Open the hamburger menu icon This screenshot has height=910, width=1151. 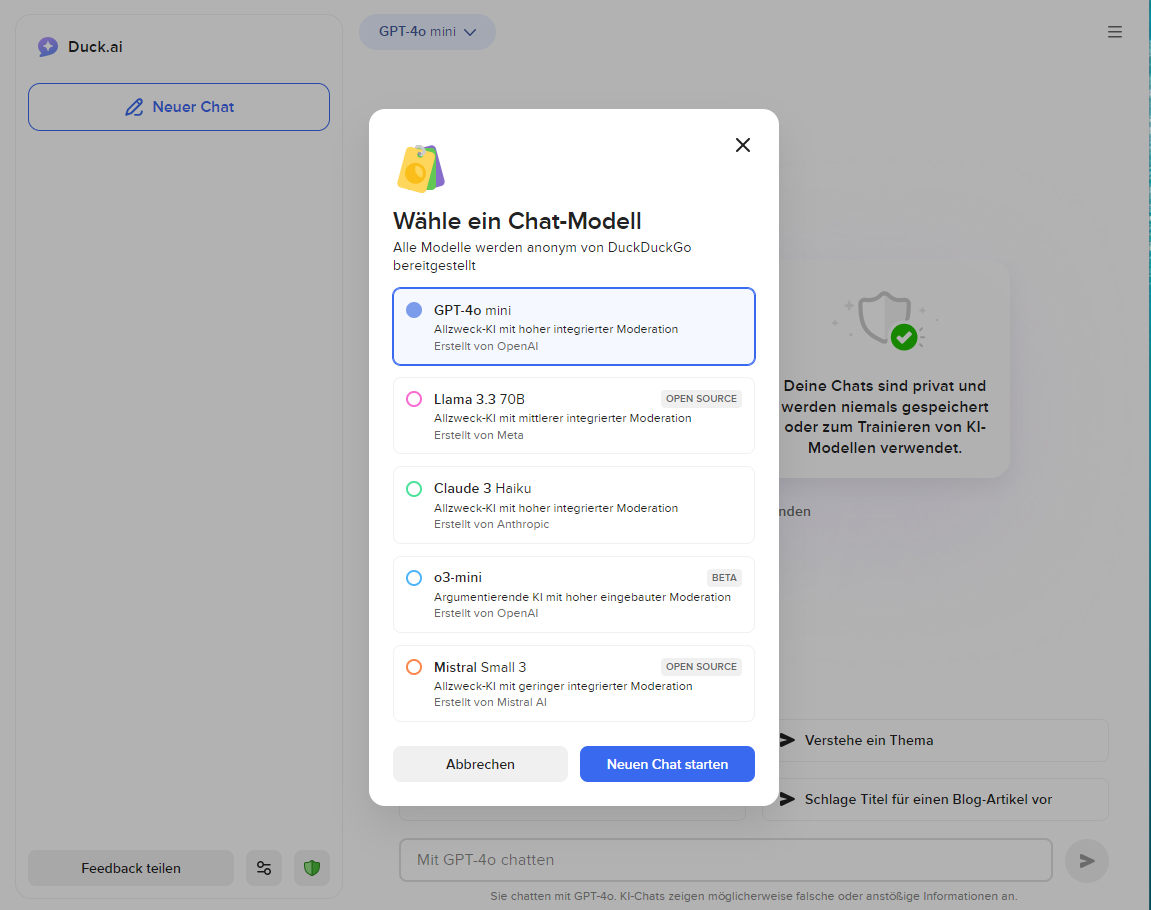(x=1115, y=31)
